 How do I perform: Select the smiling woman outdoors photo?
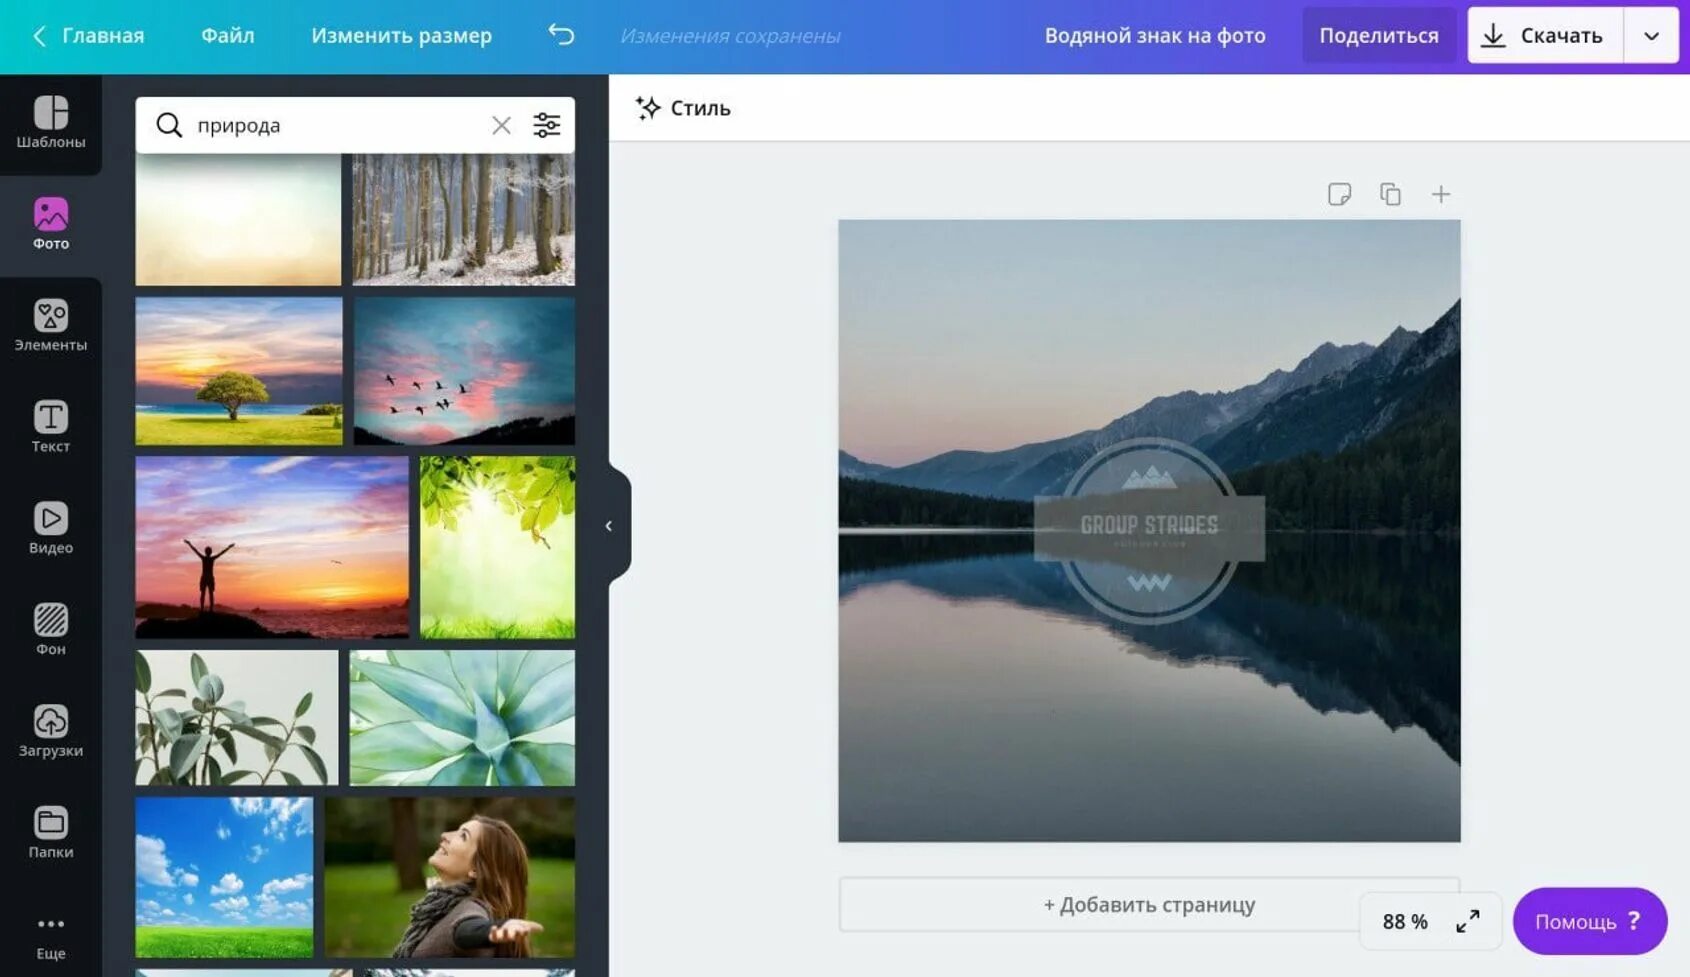[449, 877]
